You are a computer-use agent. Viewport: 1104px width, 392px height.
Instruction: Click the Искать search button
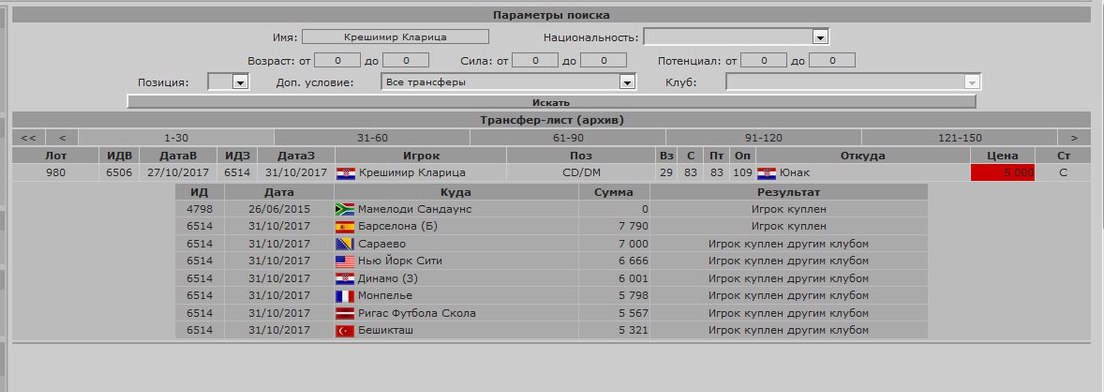[x=551, y=102]
